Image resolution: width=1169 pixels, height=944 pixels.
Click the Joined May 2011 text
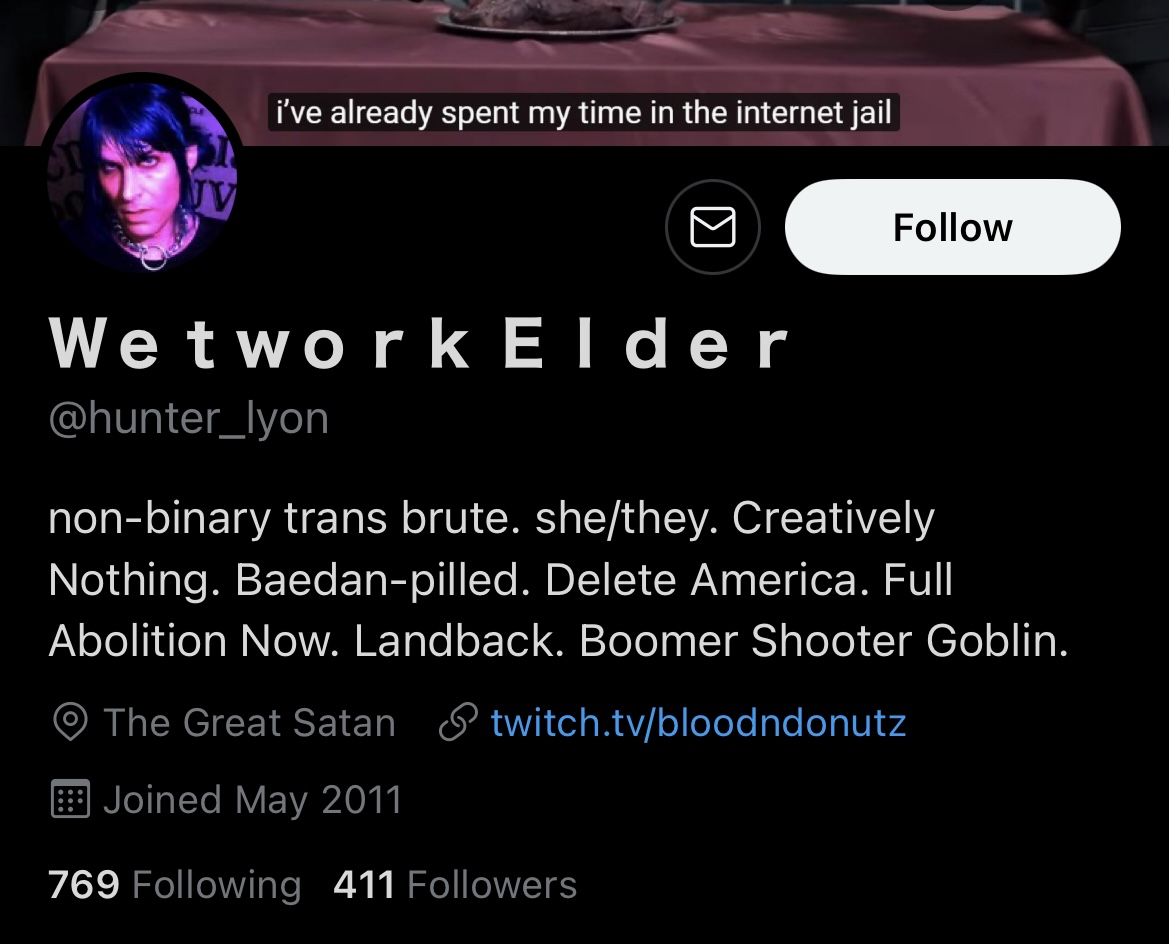253,799
